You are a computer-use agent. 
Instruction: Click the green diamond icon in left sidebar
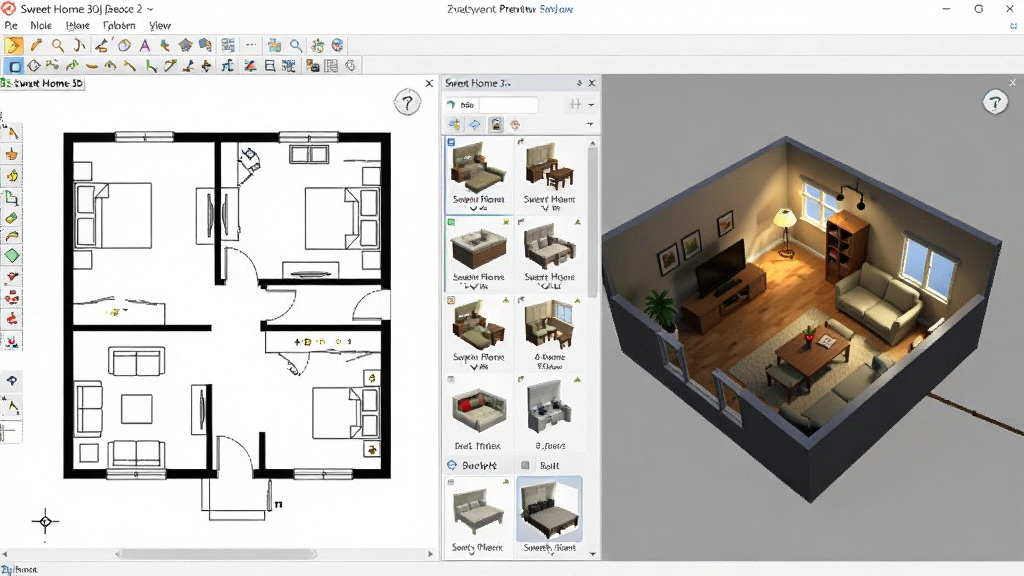point(12,256)
